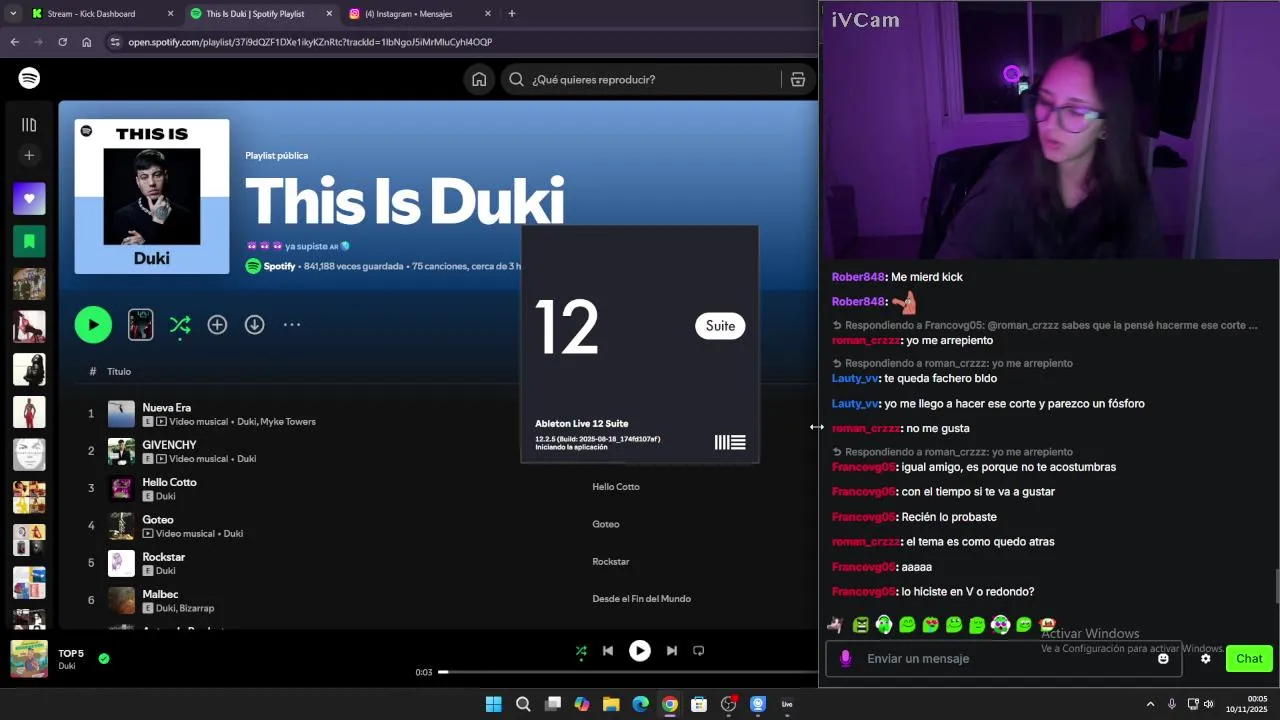
Task: Select Malbec track title
Action: point(160,594)
